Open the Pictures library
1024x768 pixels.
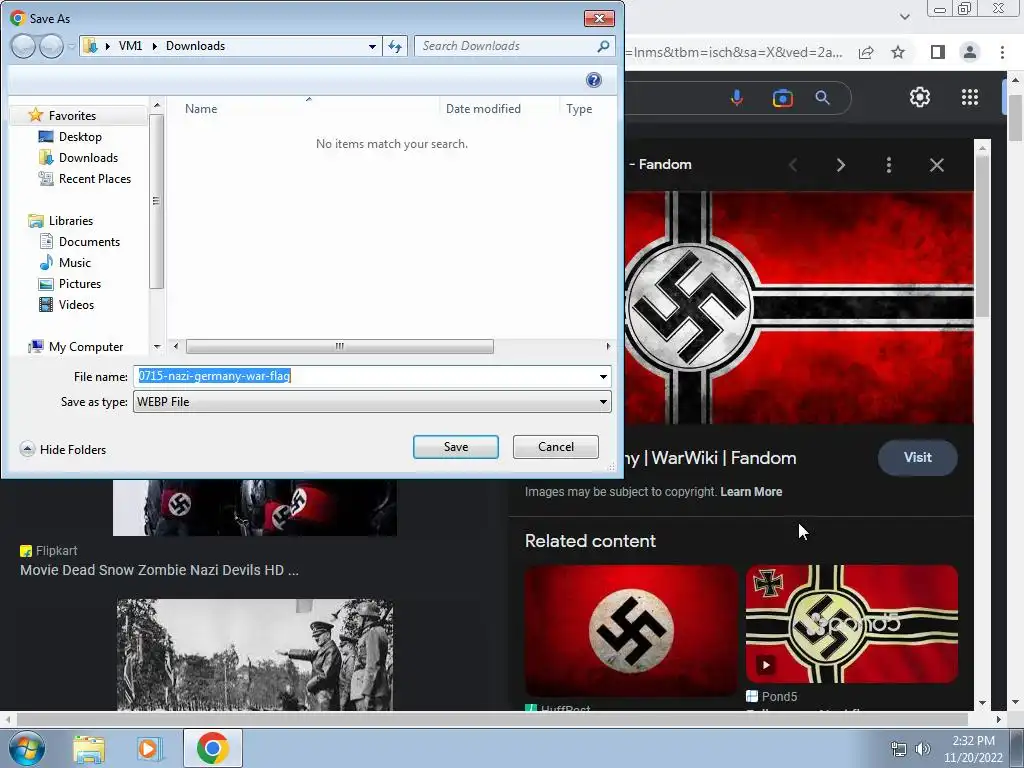coord(80,283)
